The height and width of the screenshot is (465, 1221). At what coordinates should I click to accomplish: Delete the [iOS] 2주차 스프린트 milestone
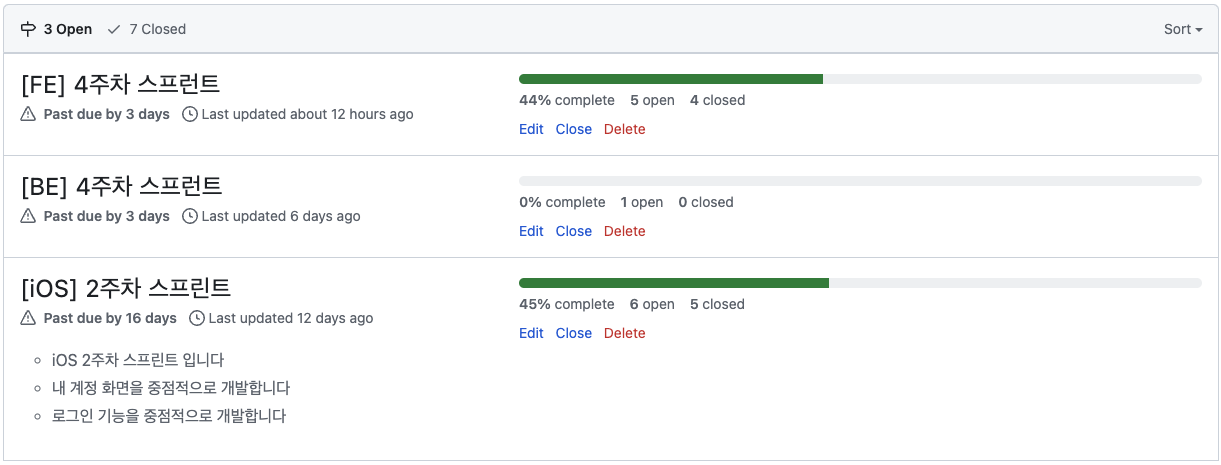tap(625, 333)
